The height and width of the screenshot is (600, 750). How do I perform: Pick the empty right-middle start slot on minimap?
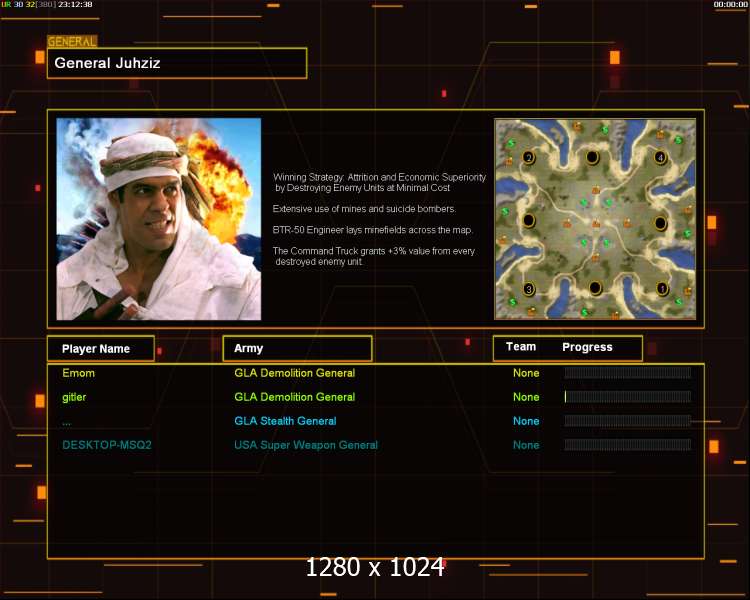pos(661,223)
